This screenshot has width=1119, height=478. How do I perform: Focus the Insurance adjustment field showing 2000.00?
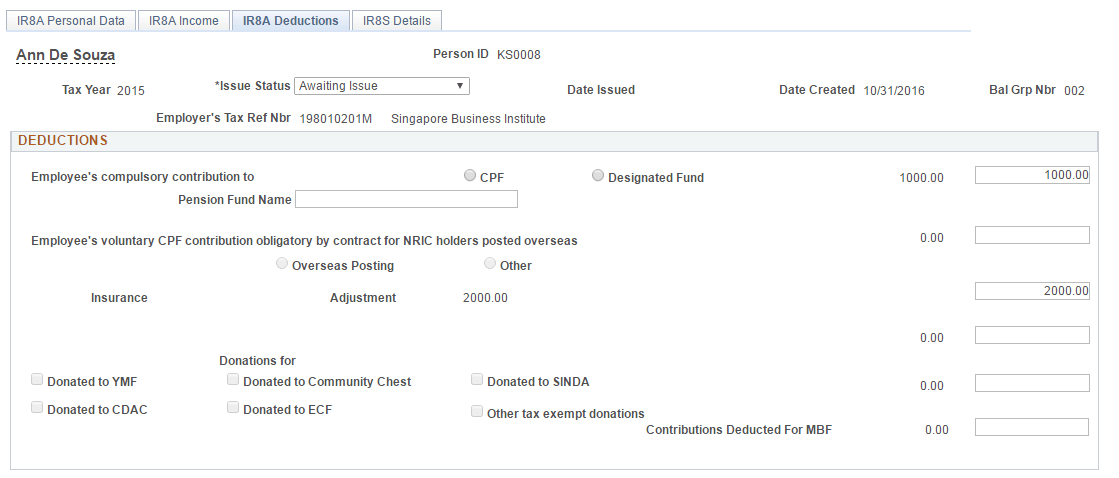tap(1032, 291)
